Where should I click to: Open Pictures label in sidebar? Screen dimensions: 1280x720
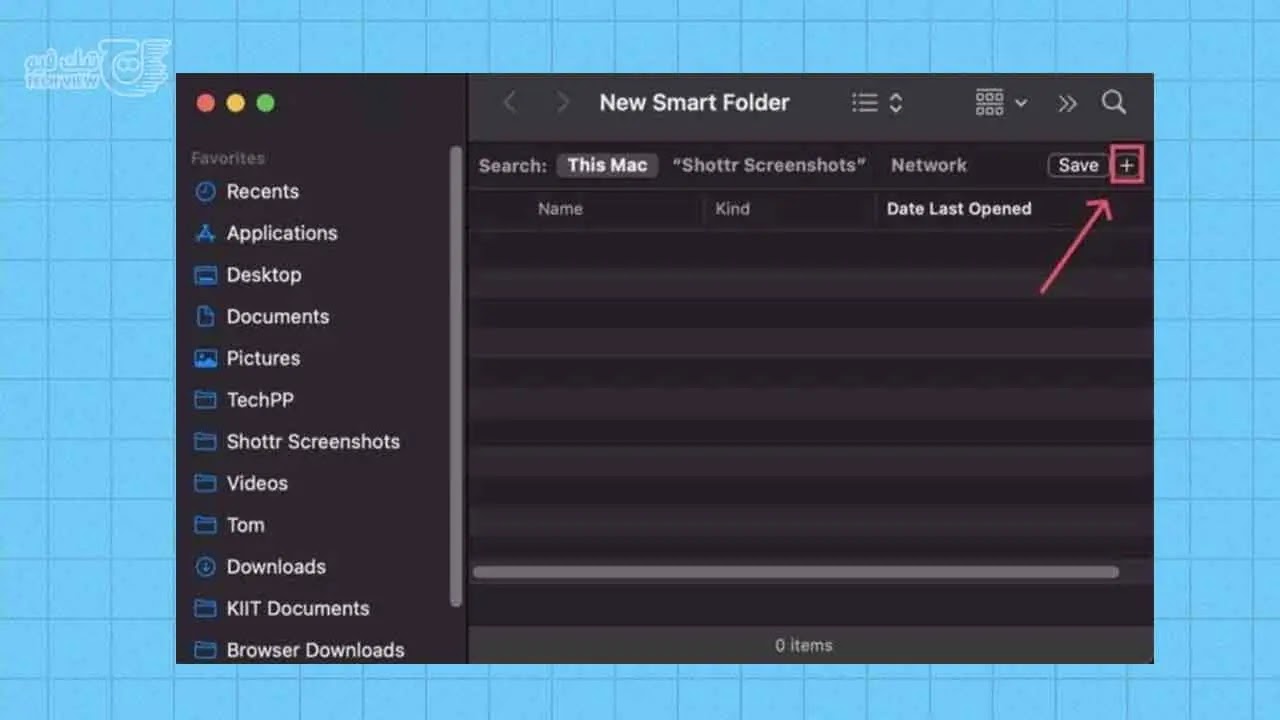pyautogui.click(x=263, y=358)
